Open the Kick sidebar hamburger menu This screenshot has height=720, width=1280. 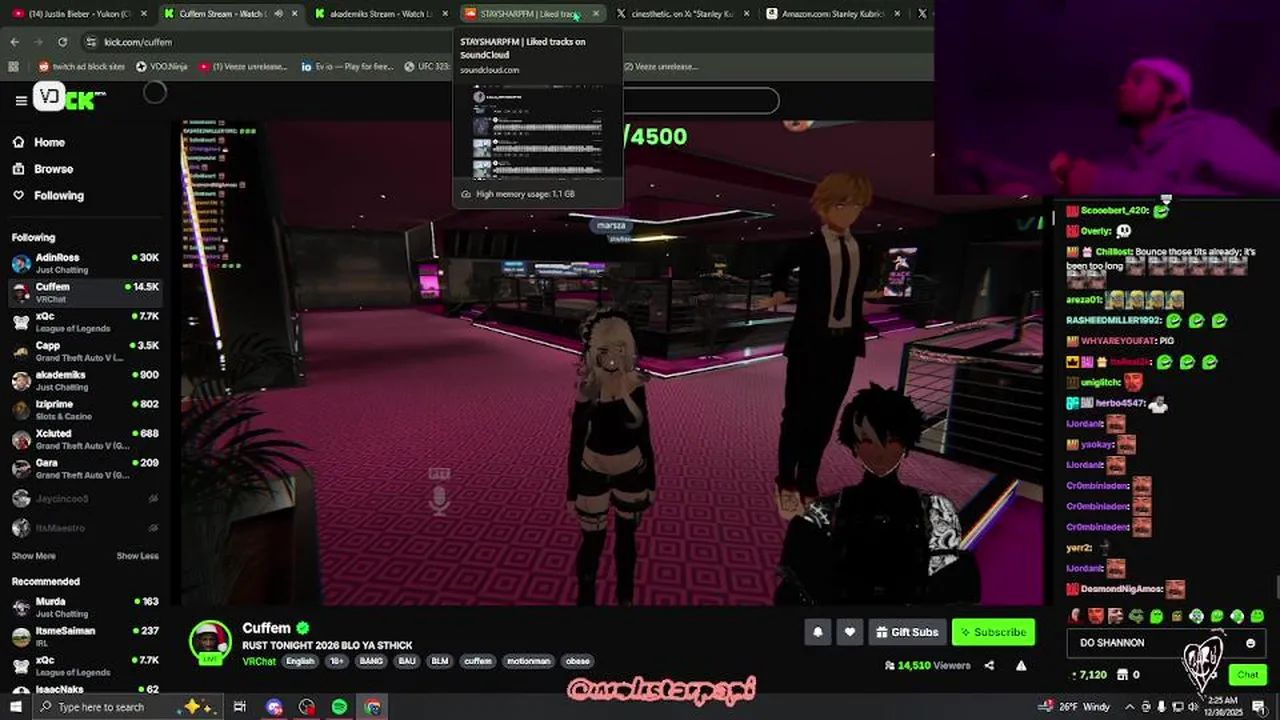[x=21, y=100]
